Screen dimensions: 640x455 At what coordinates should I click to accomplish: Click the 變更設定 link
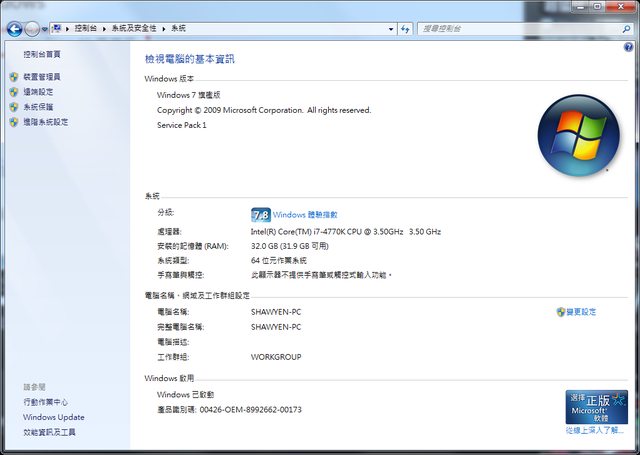pyautogui.click(x=580, y=312)
